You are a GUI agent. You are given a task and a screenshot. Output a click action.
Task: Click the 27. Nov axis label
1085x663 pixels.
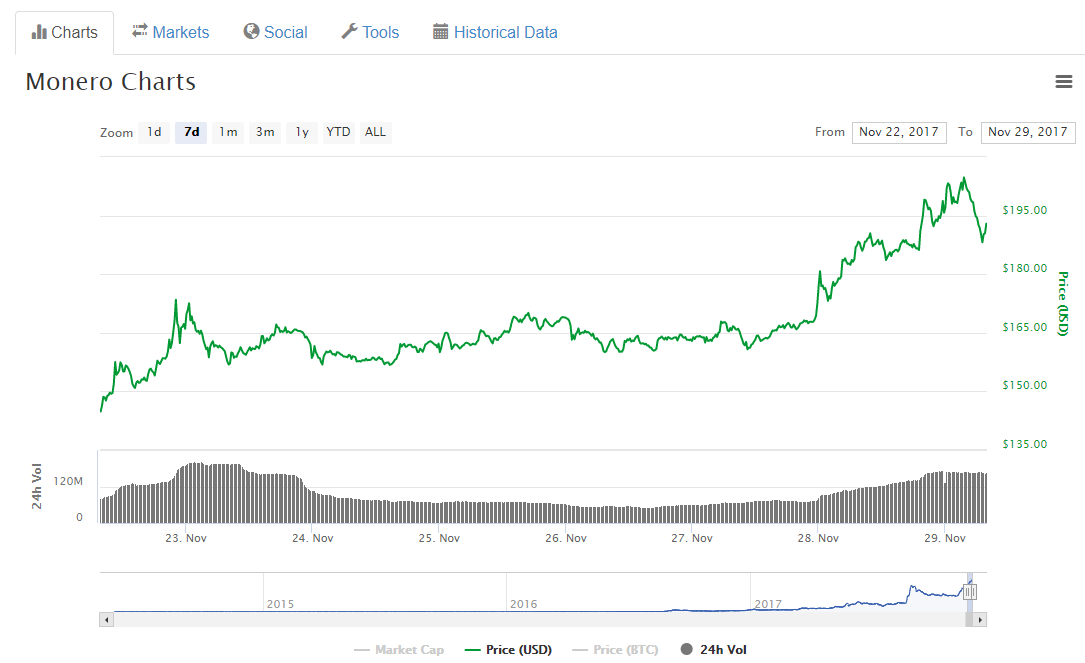(691, 538)
